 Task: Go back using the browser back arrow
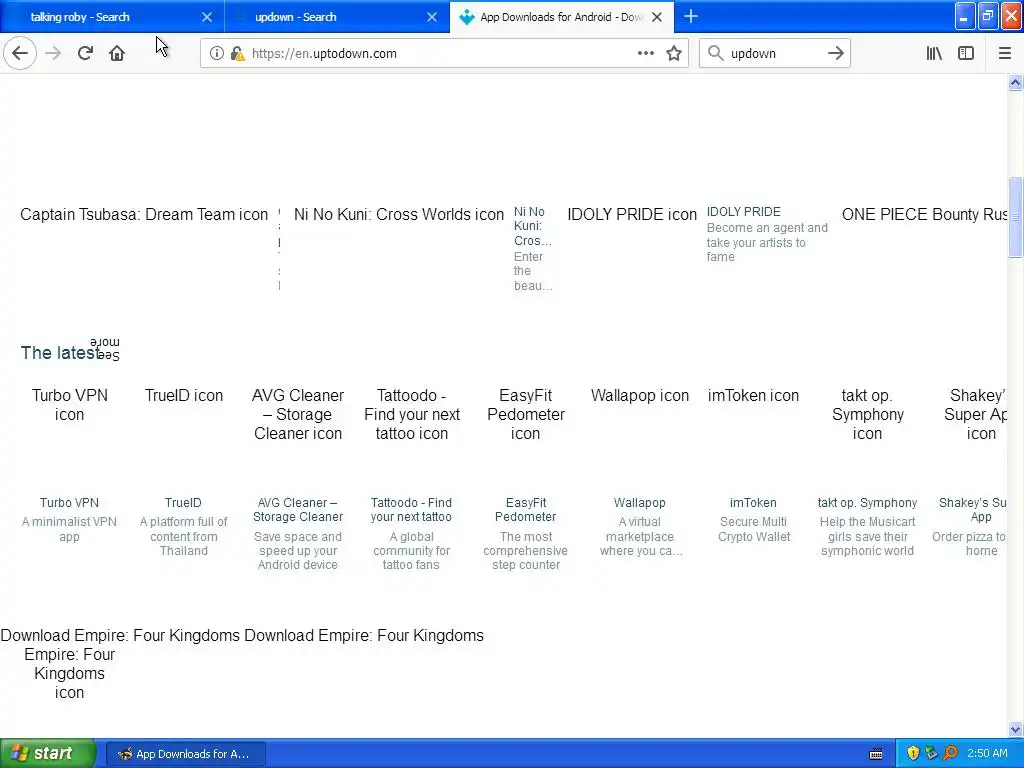tap(20, 53)
